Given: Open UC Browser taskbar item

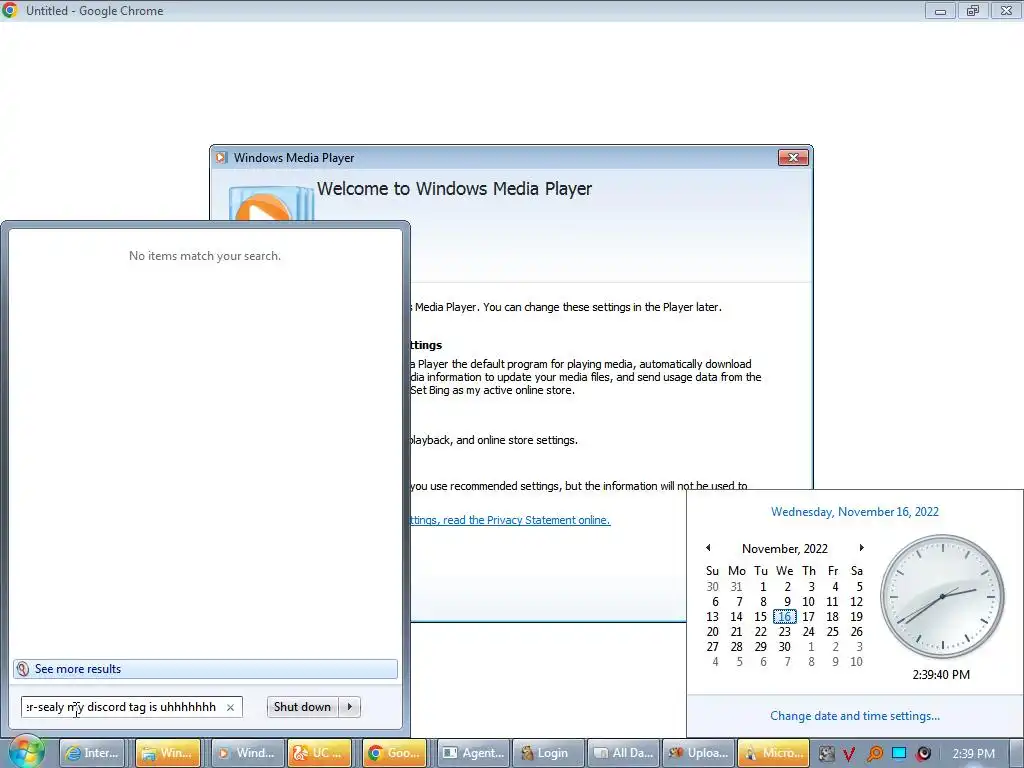Looking at the screenshot, I should [320, 753].
